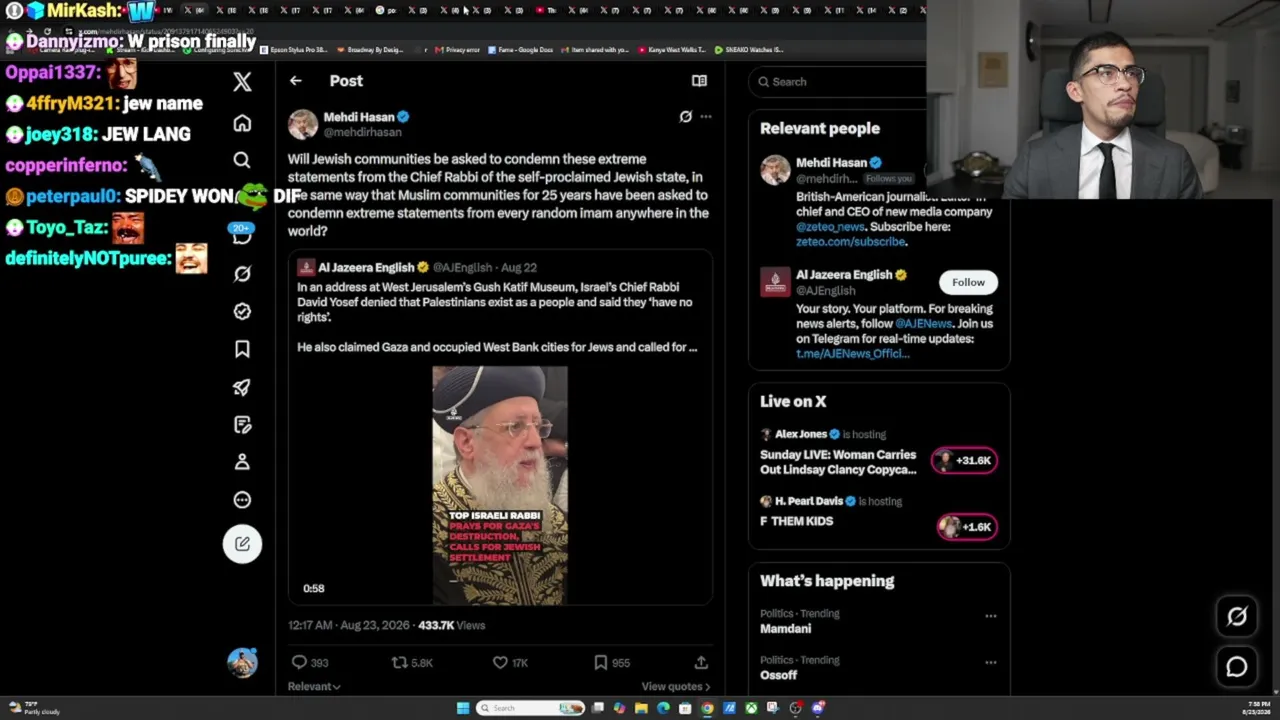Open Mehdi Hasan's avatar on the post
The width and height of the screenshot is (1280, 720).
click(x=303, y=124)
